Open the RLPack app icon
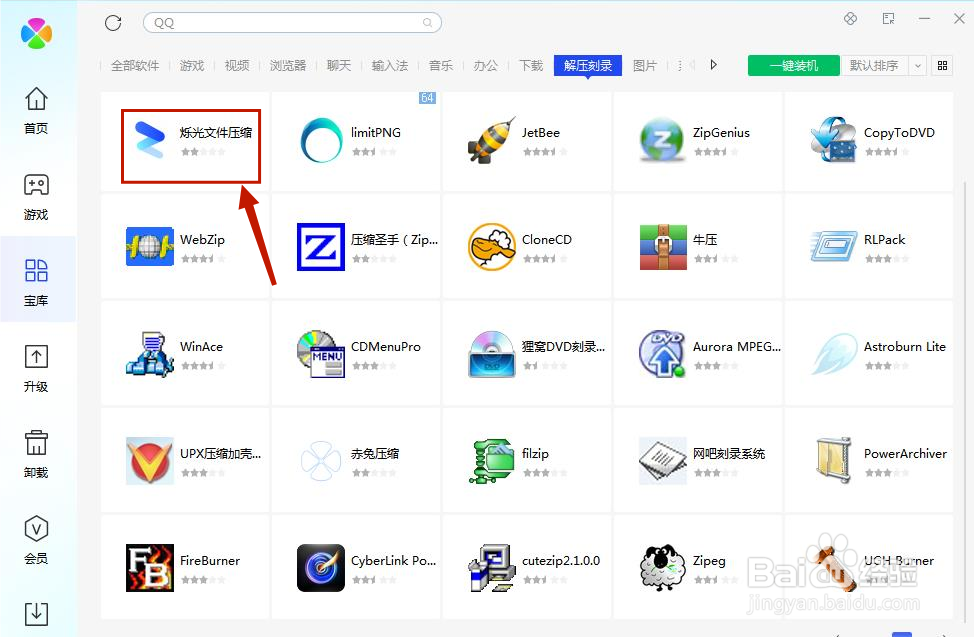Viewport: 974px width, 637px height. (x=834, y=247)
